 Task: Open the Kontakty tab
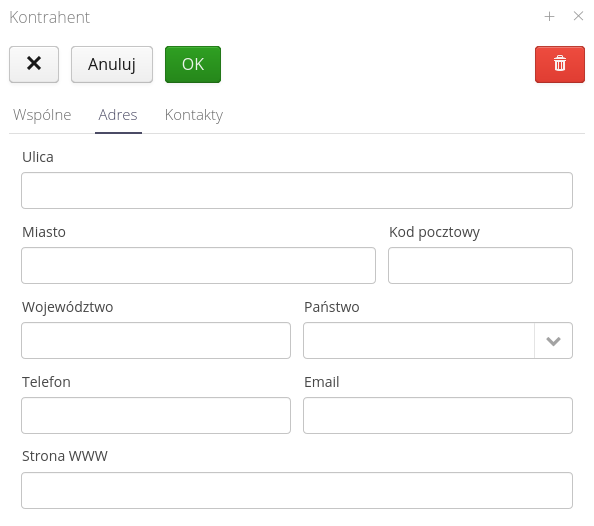coord(194,115)
